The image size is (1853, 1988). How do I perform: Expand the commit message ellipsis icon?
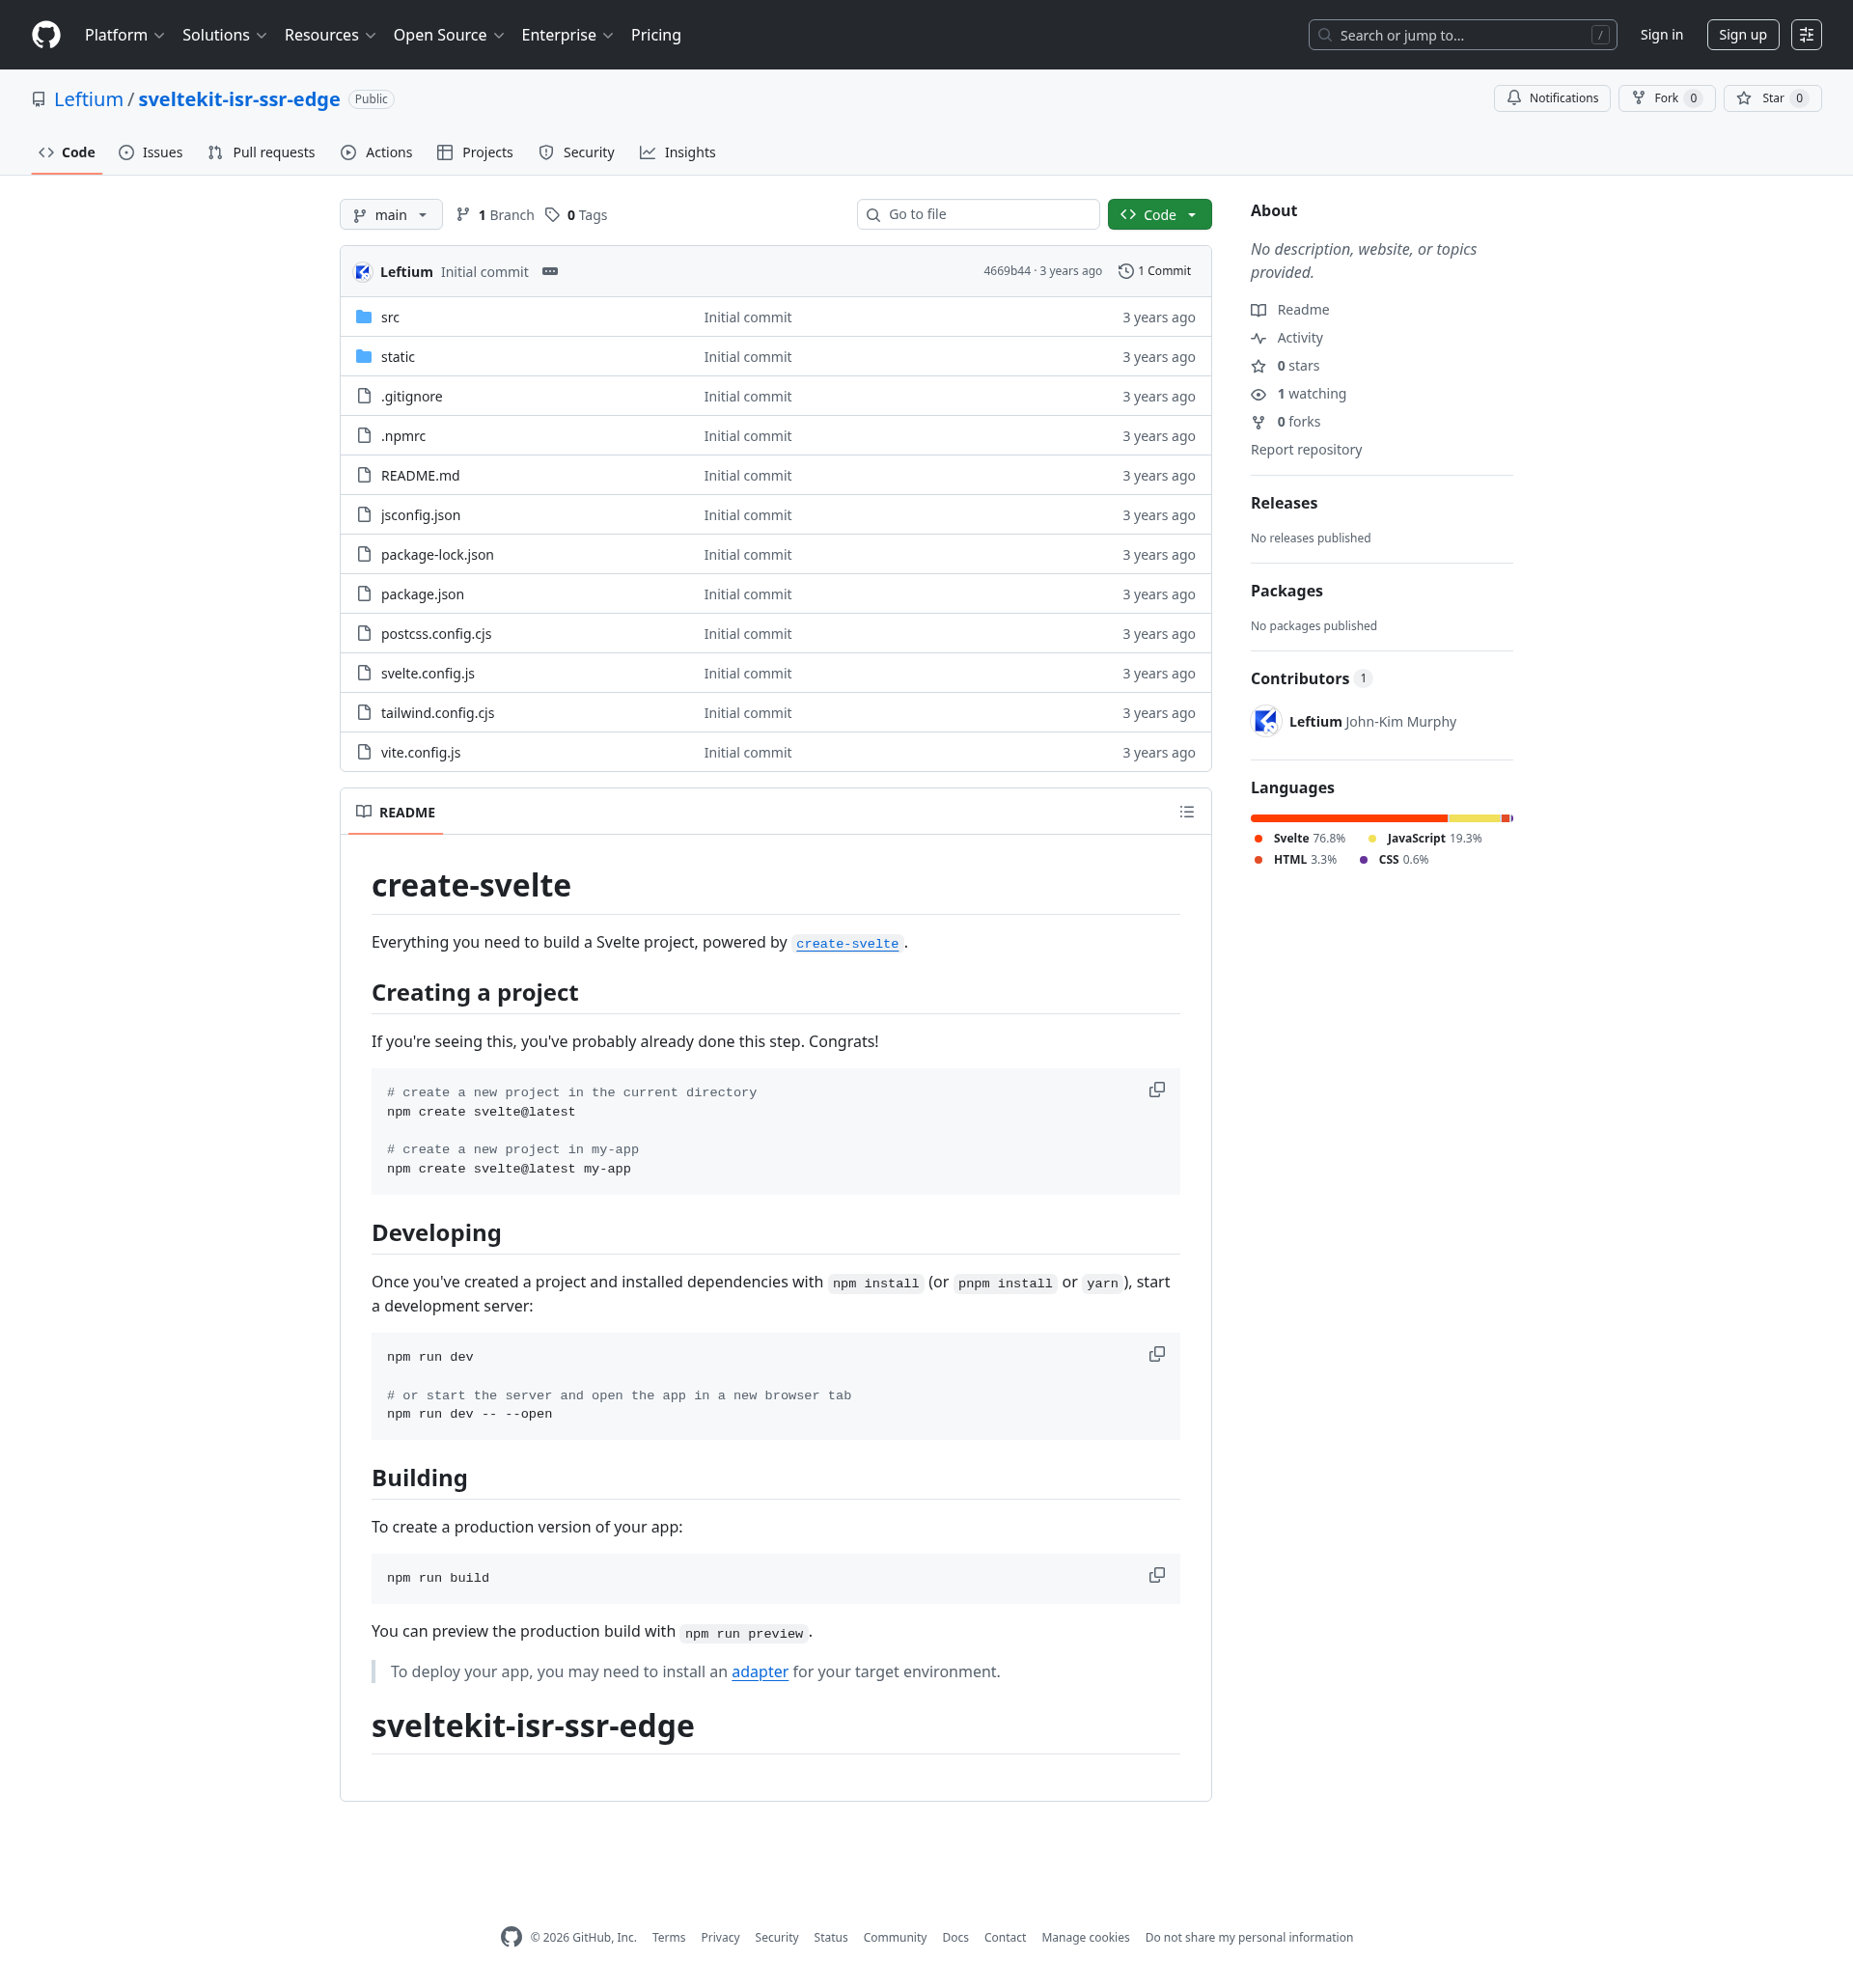pos(550,271)
